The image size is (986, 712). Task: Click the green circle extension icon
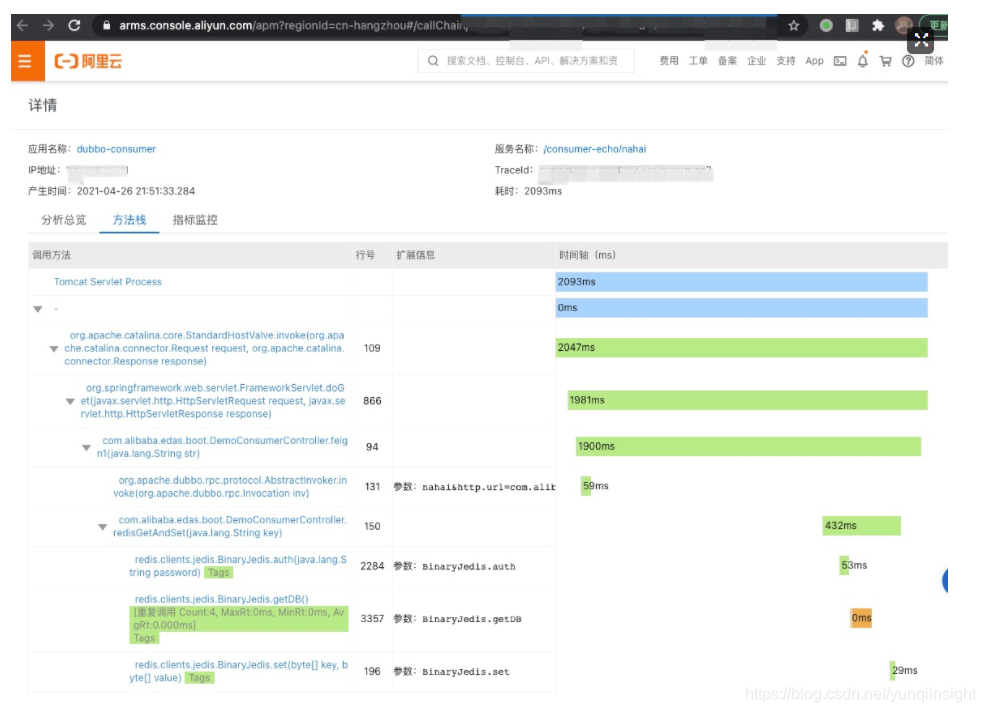coord(826,25)
